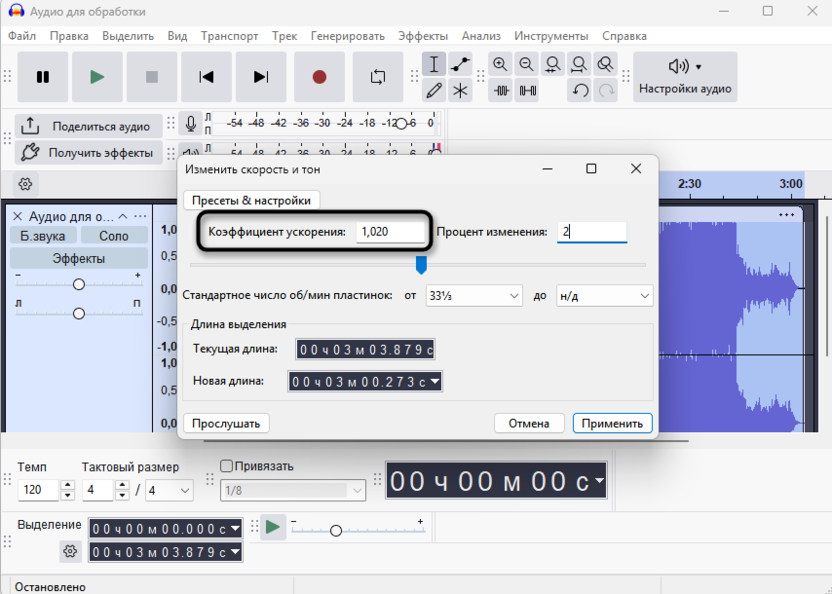
Task: Enable the loop playback button
Action: click(x=377, y=77)
